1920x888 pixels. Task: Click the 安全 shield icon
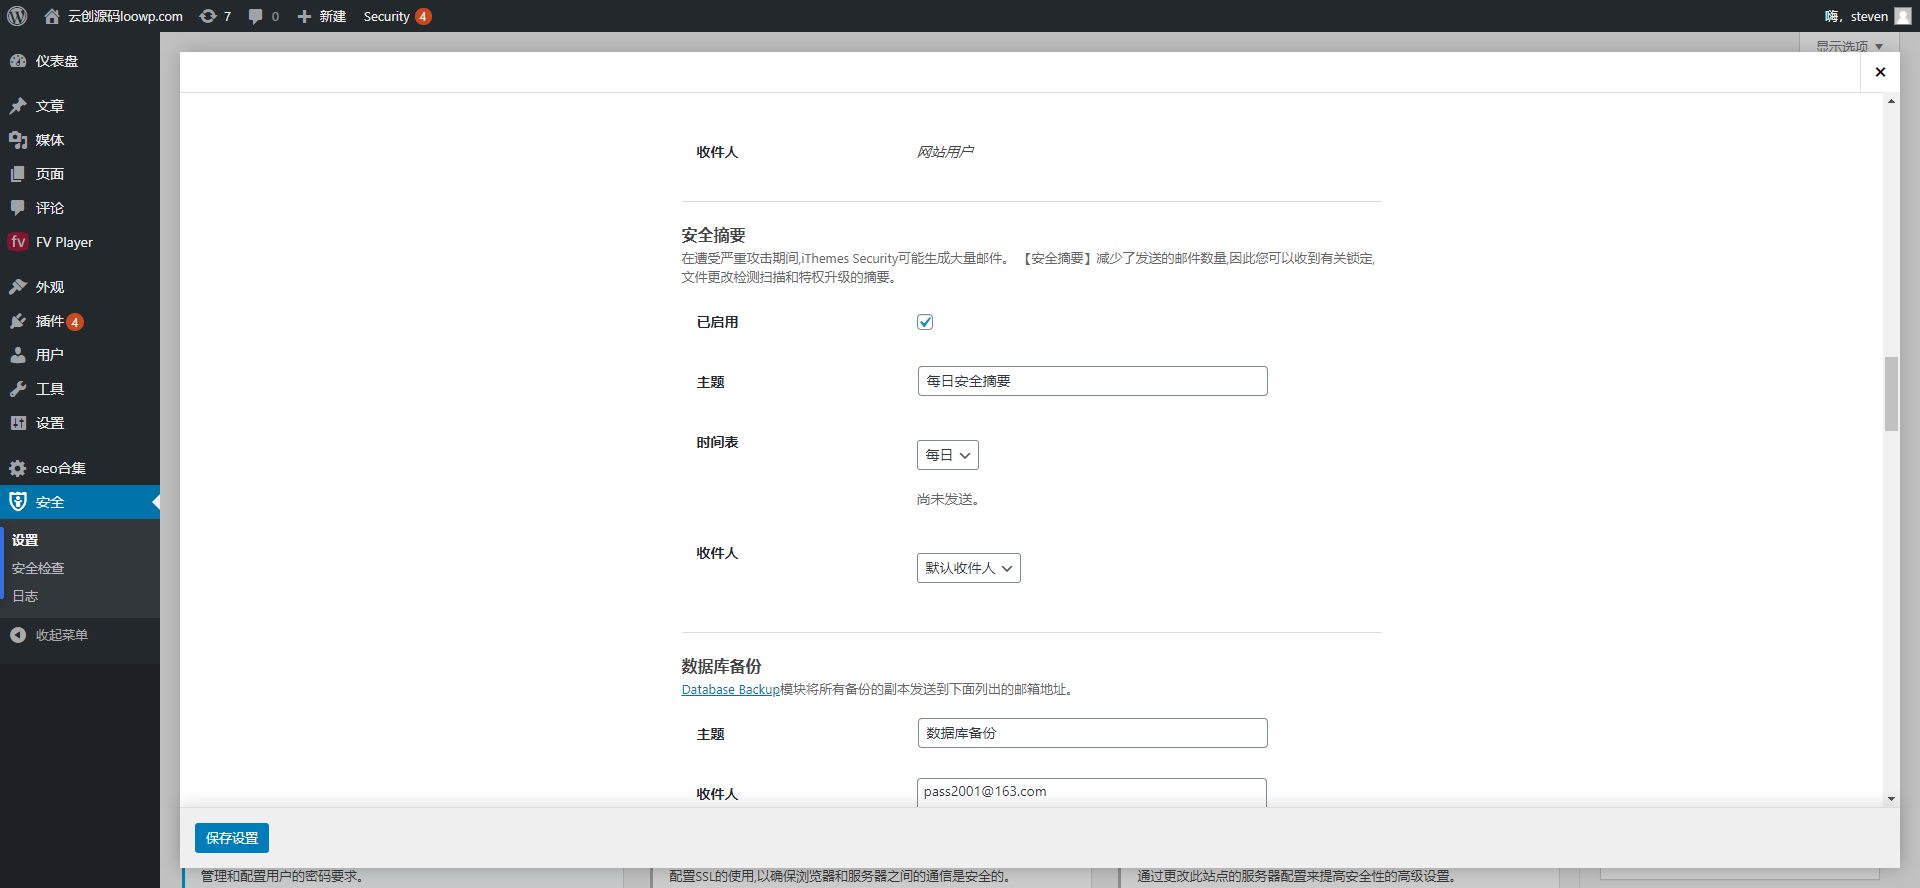pos(18,502)
